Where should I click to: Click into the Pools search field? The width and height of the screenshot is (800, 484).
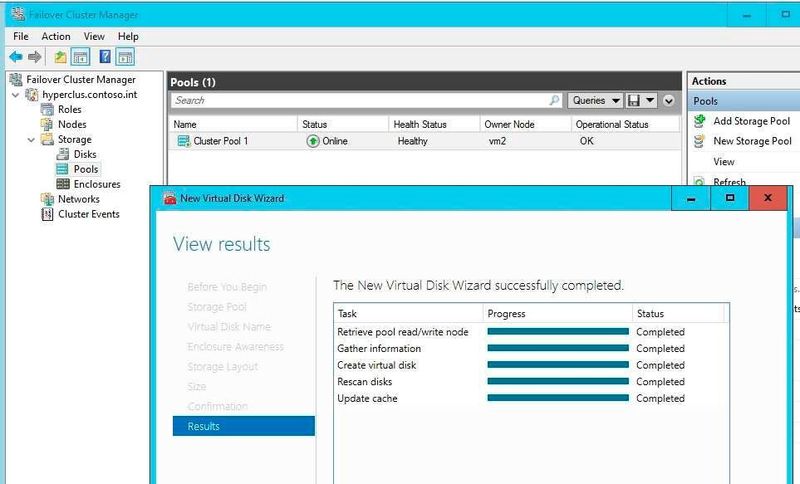point(359,100)
